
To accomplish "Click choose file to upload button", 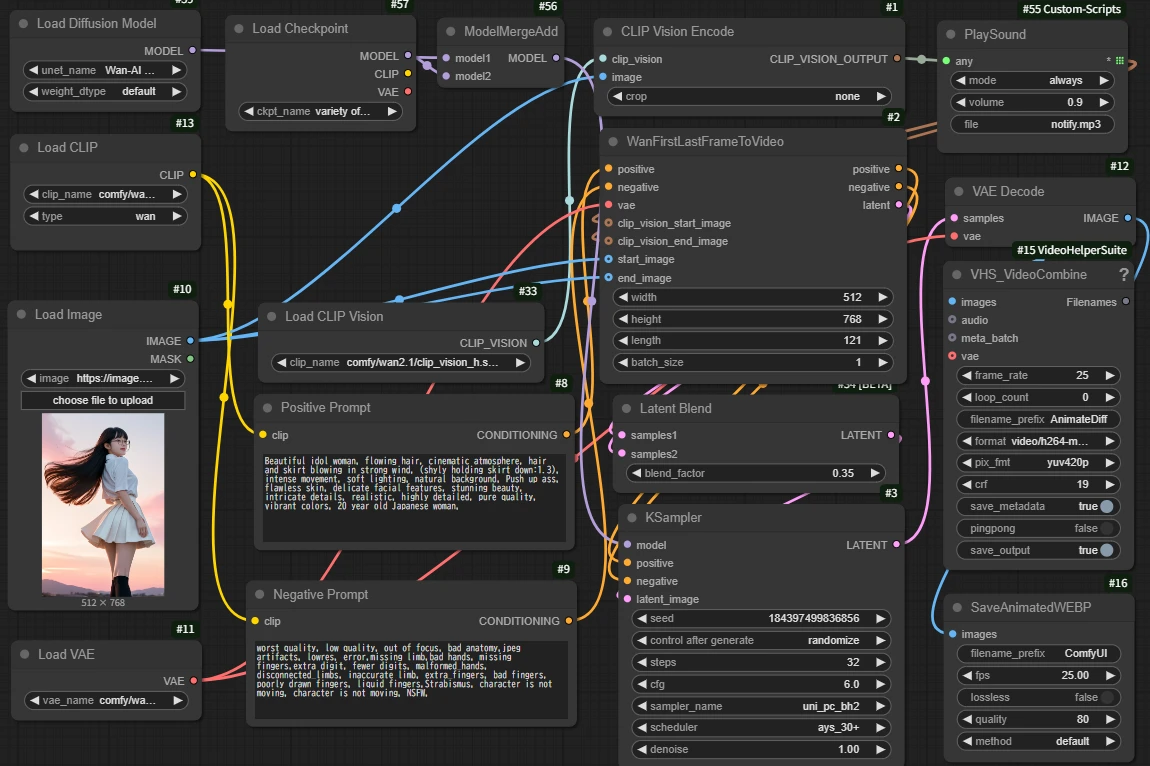I will pos(103,400).
